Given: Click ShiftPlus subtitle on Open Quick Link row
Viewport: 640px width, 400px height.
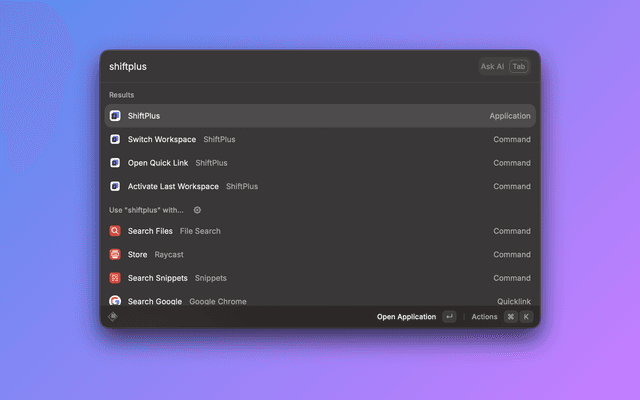Looking at the screenshot, I should tap(211, 163).
